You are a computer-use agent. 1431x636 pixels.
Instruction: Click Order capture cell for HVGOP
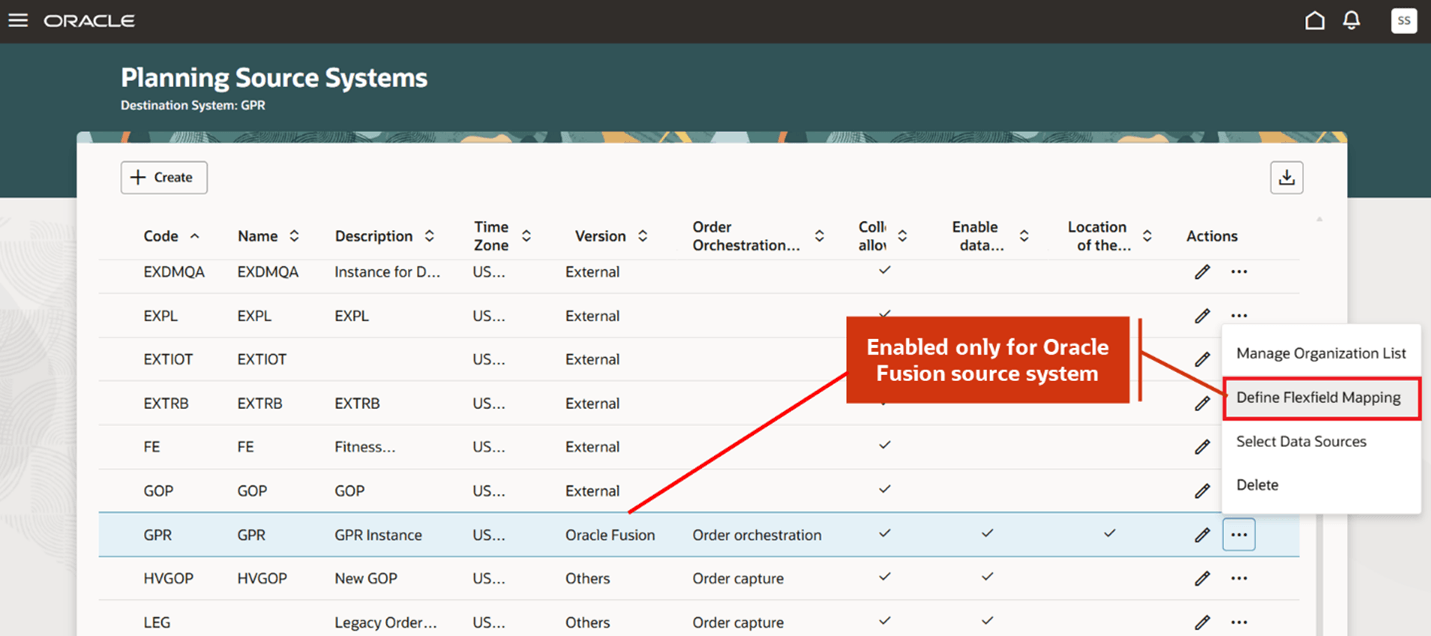pos(738,579)
